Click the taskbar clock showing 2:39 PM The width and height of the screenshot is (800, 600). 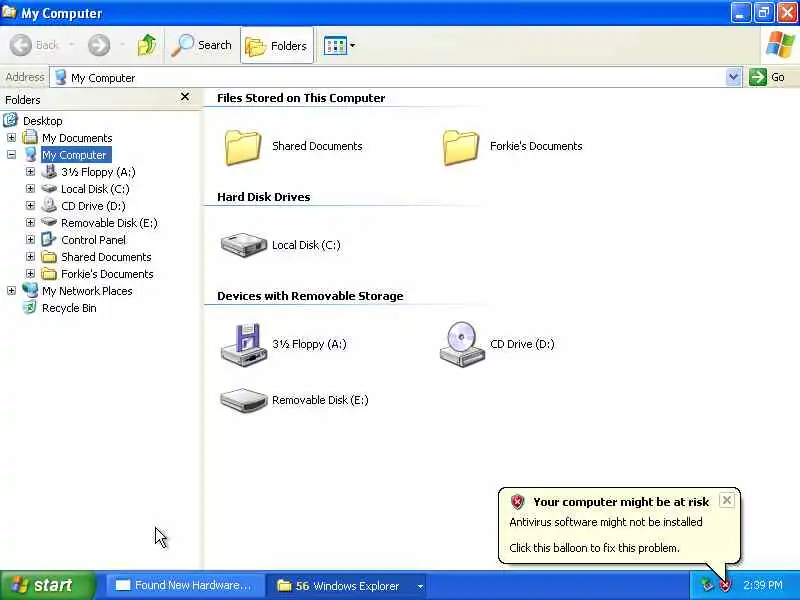[763, 585]
